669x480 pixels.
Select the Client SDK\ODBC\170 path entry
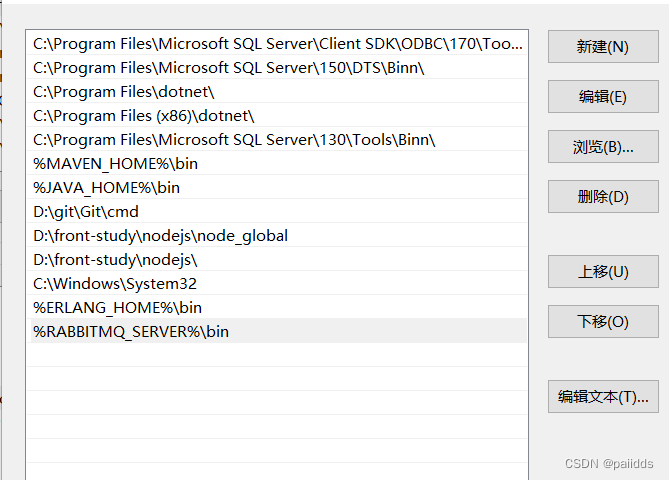point(264,43)
